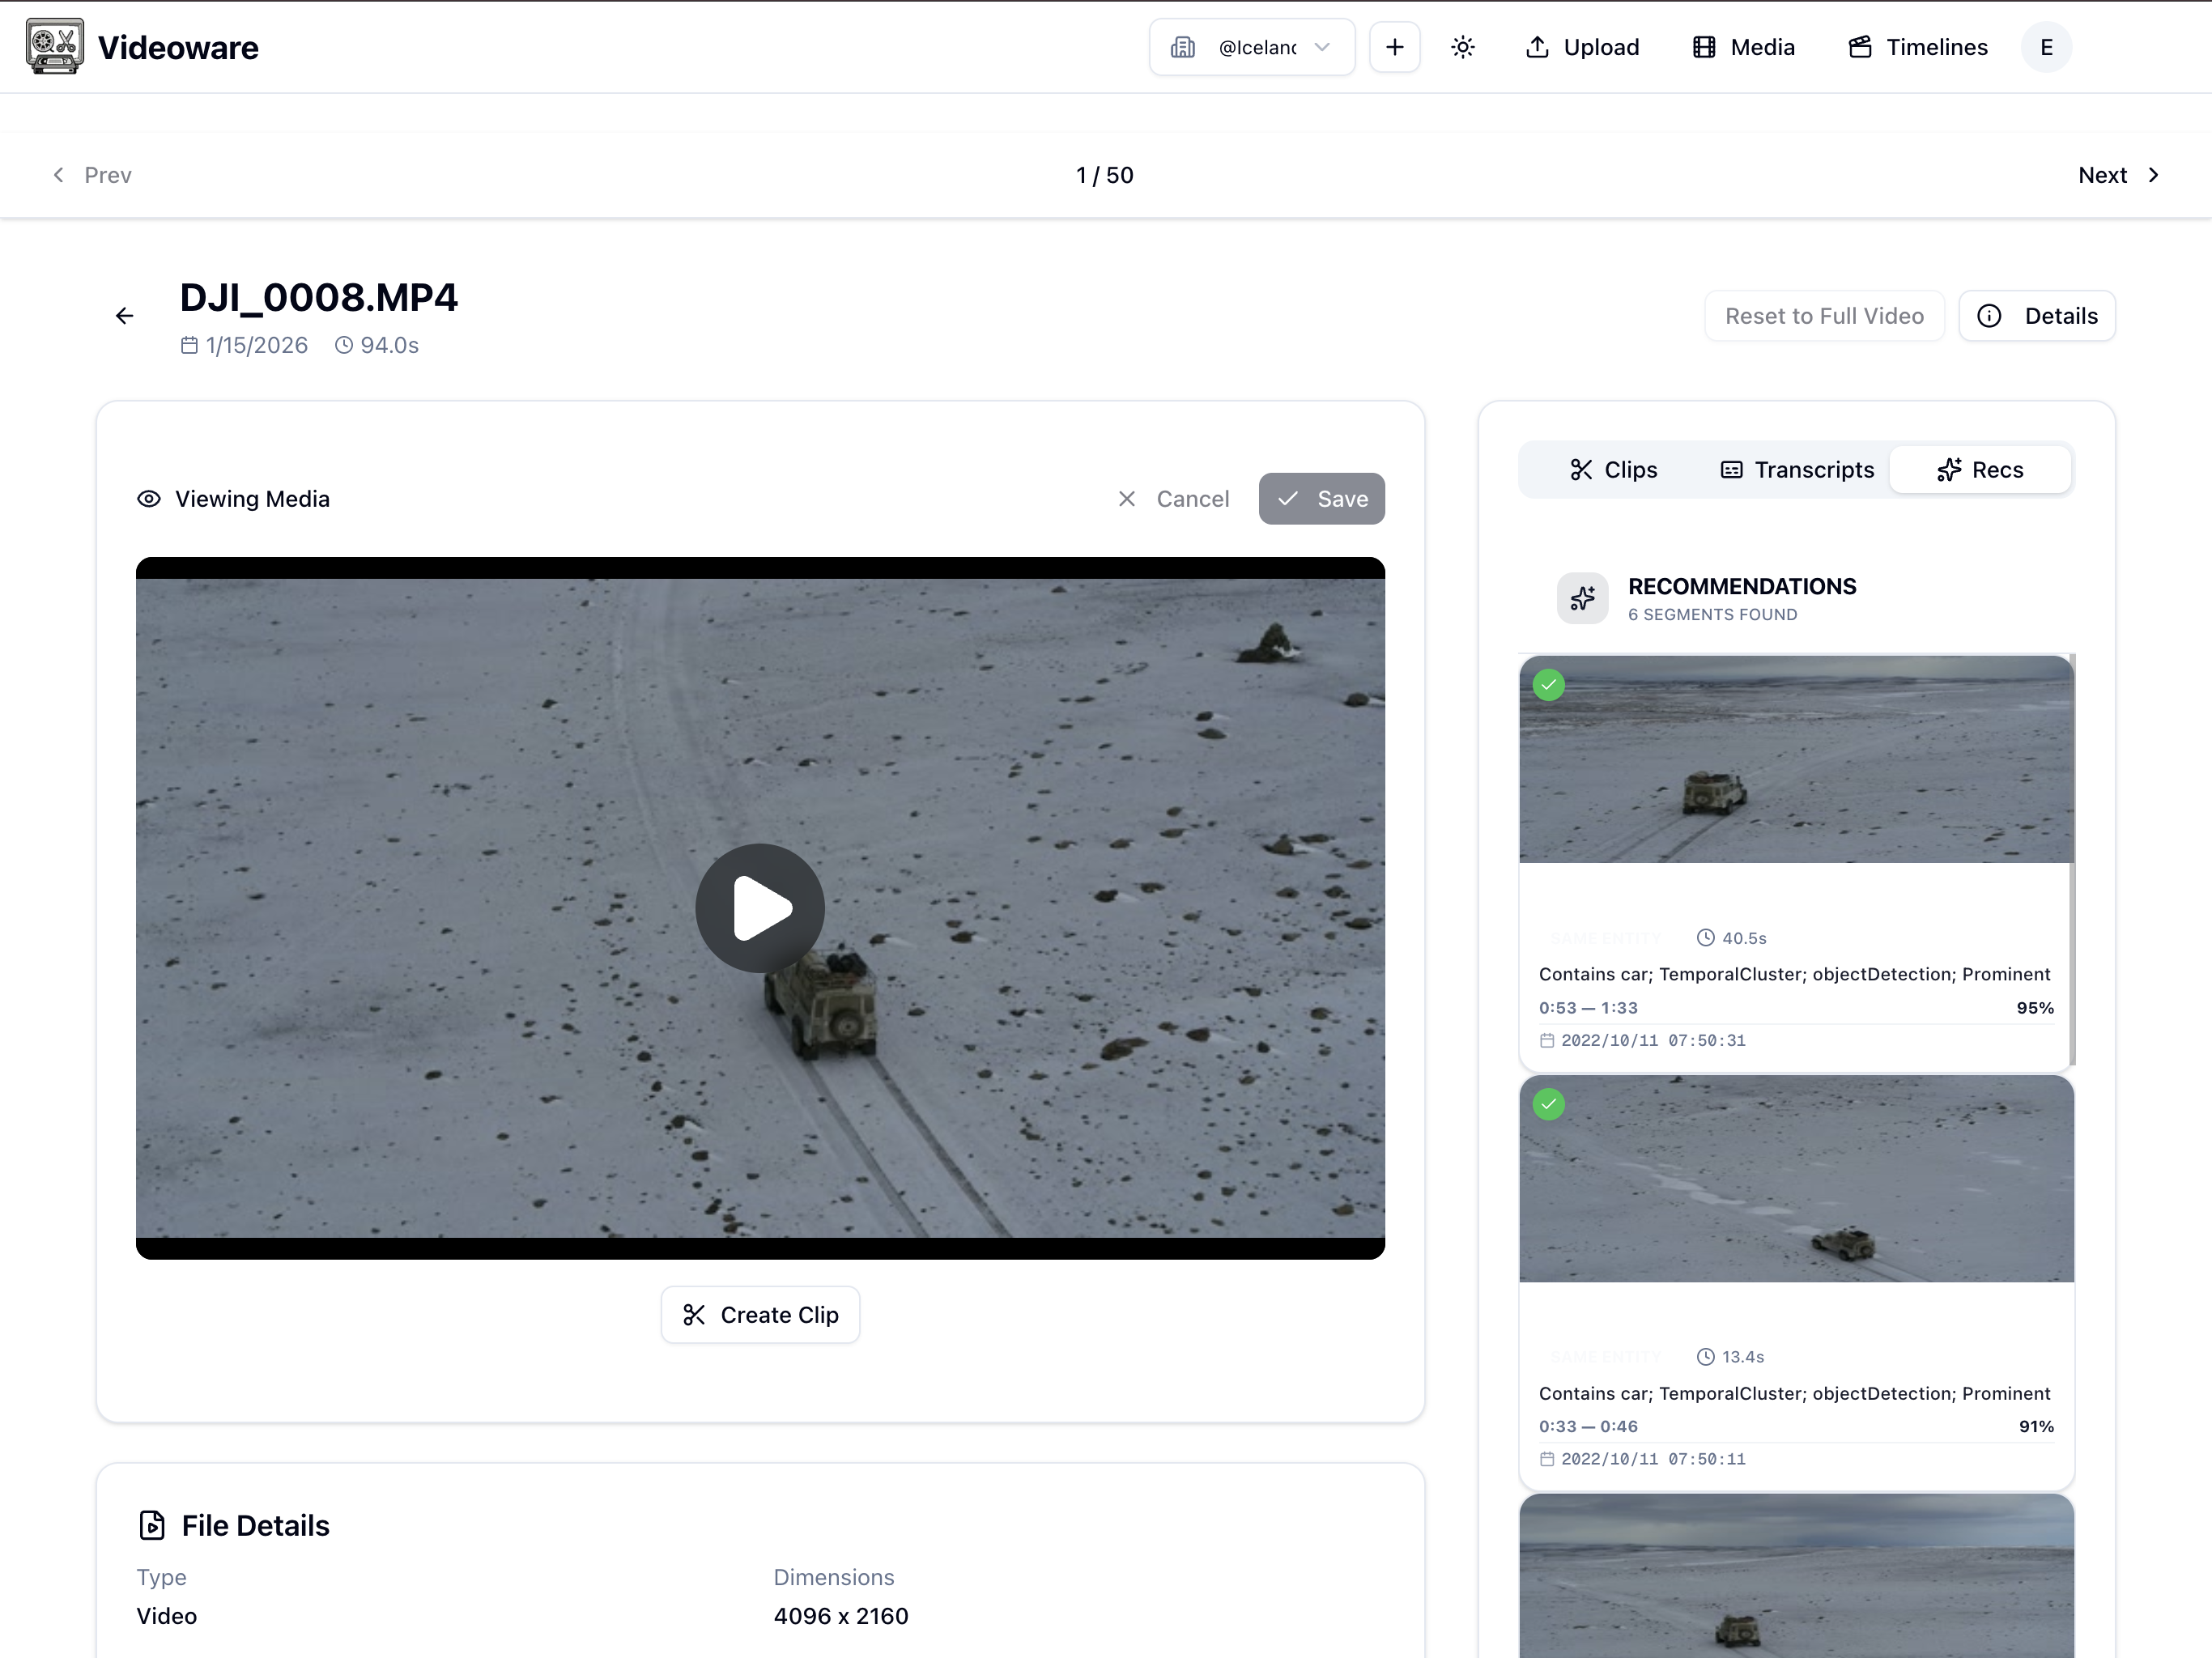Image resolution: width=2212 pixels, height=1658 pixels.
Task: Click the Create Clip scissors button
Action: (760, 1315)
